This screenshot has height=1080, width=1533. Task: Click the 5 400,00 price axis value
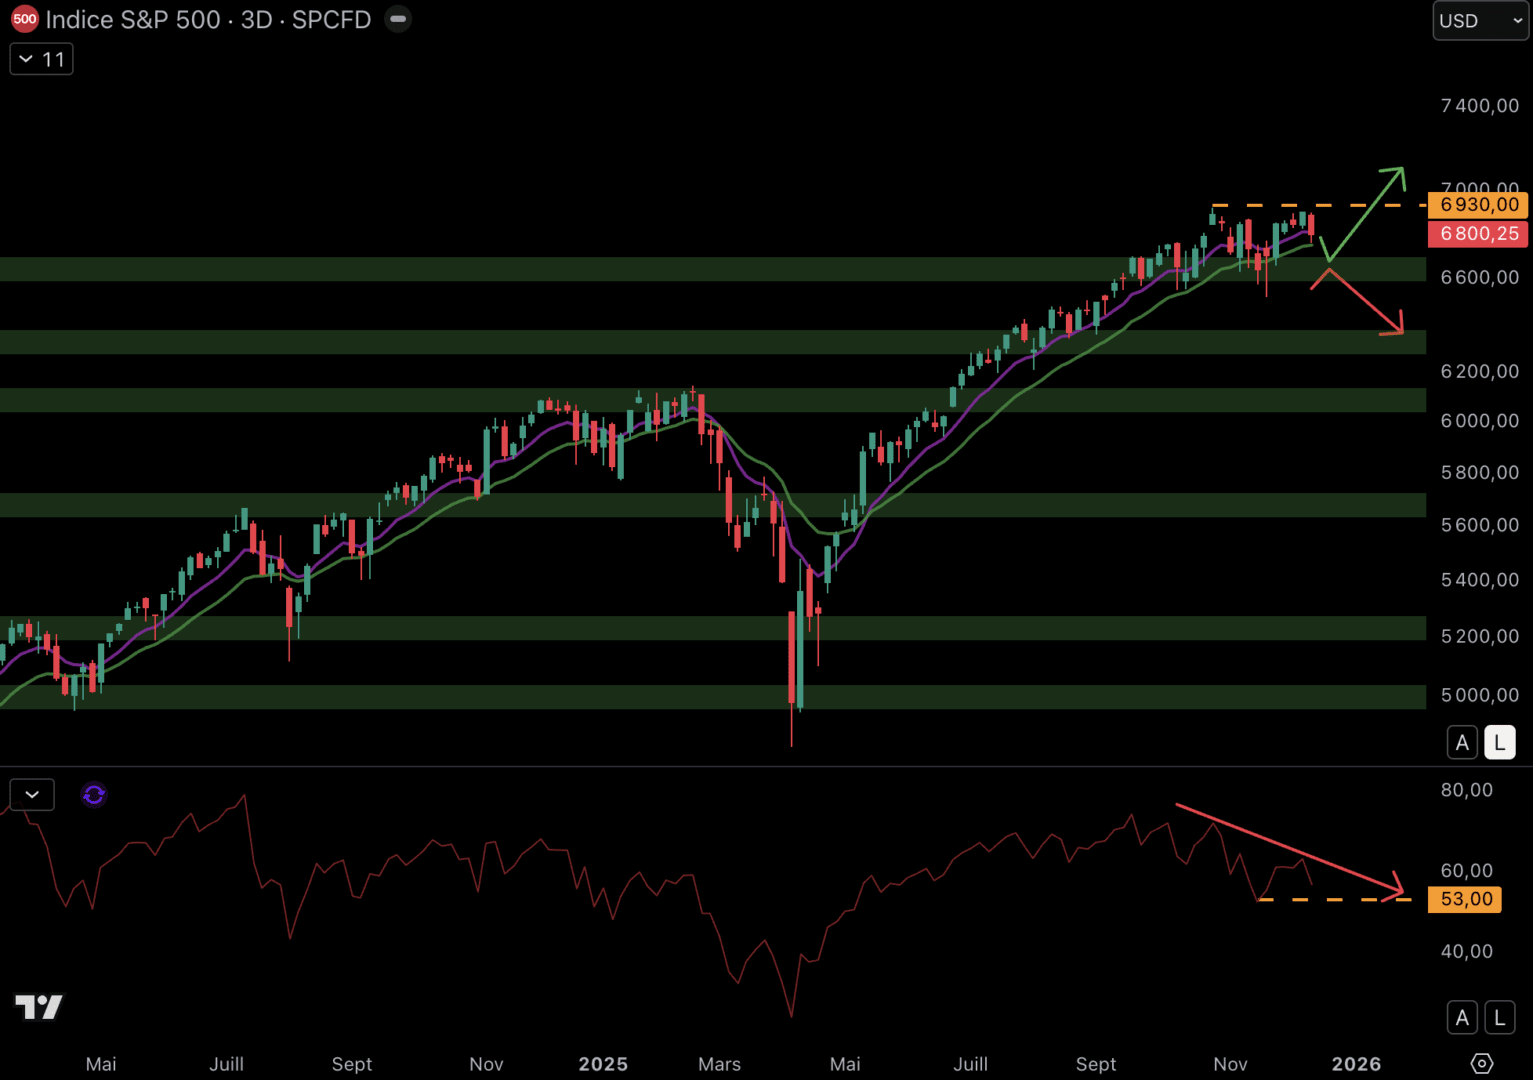coord(1479,580)
